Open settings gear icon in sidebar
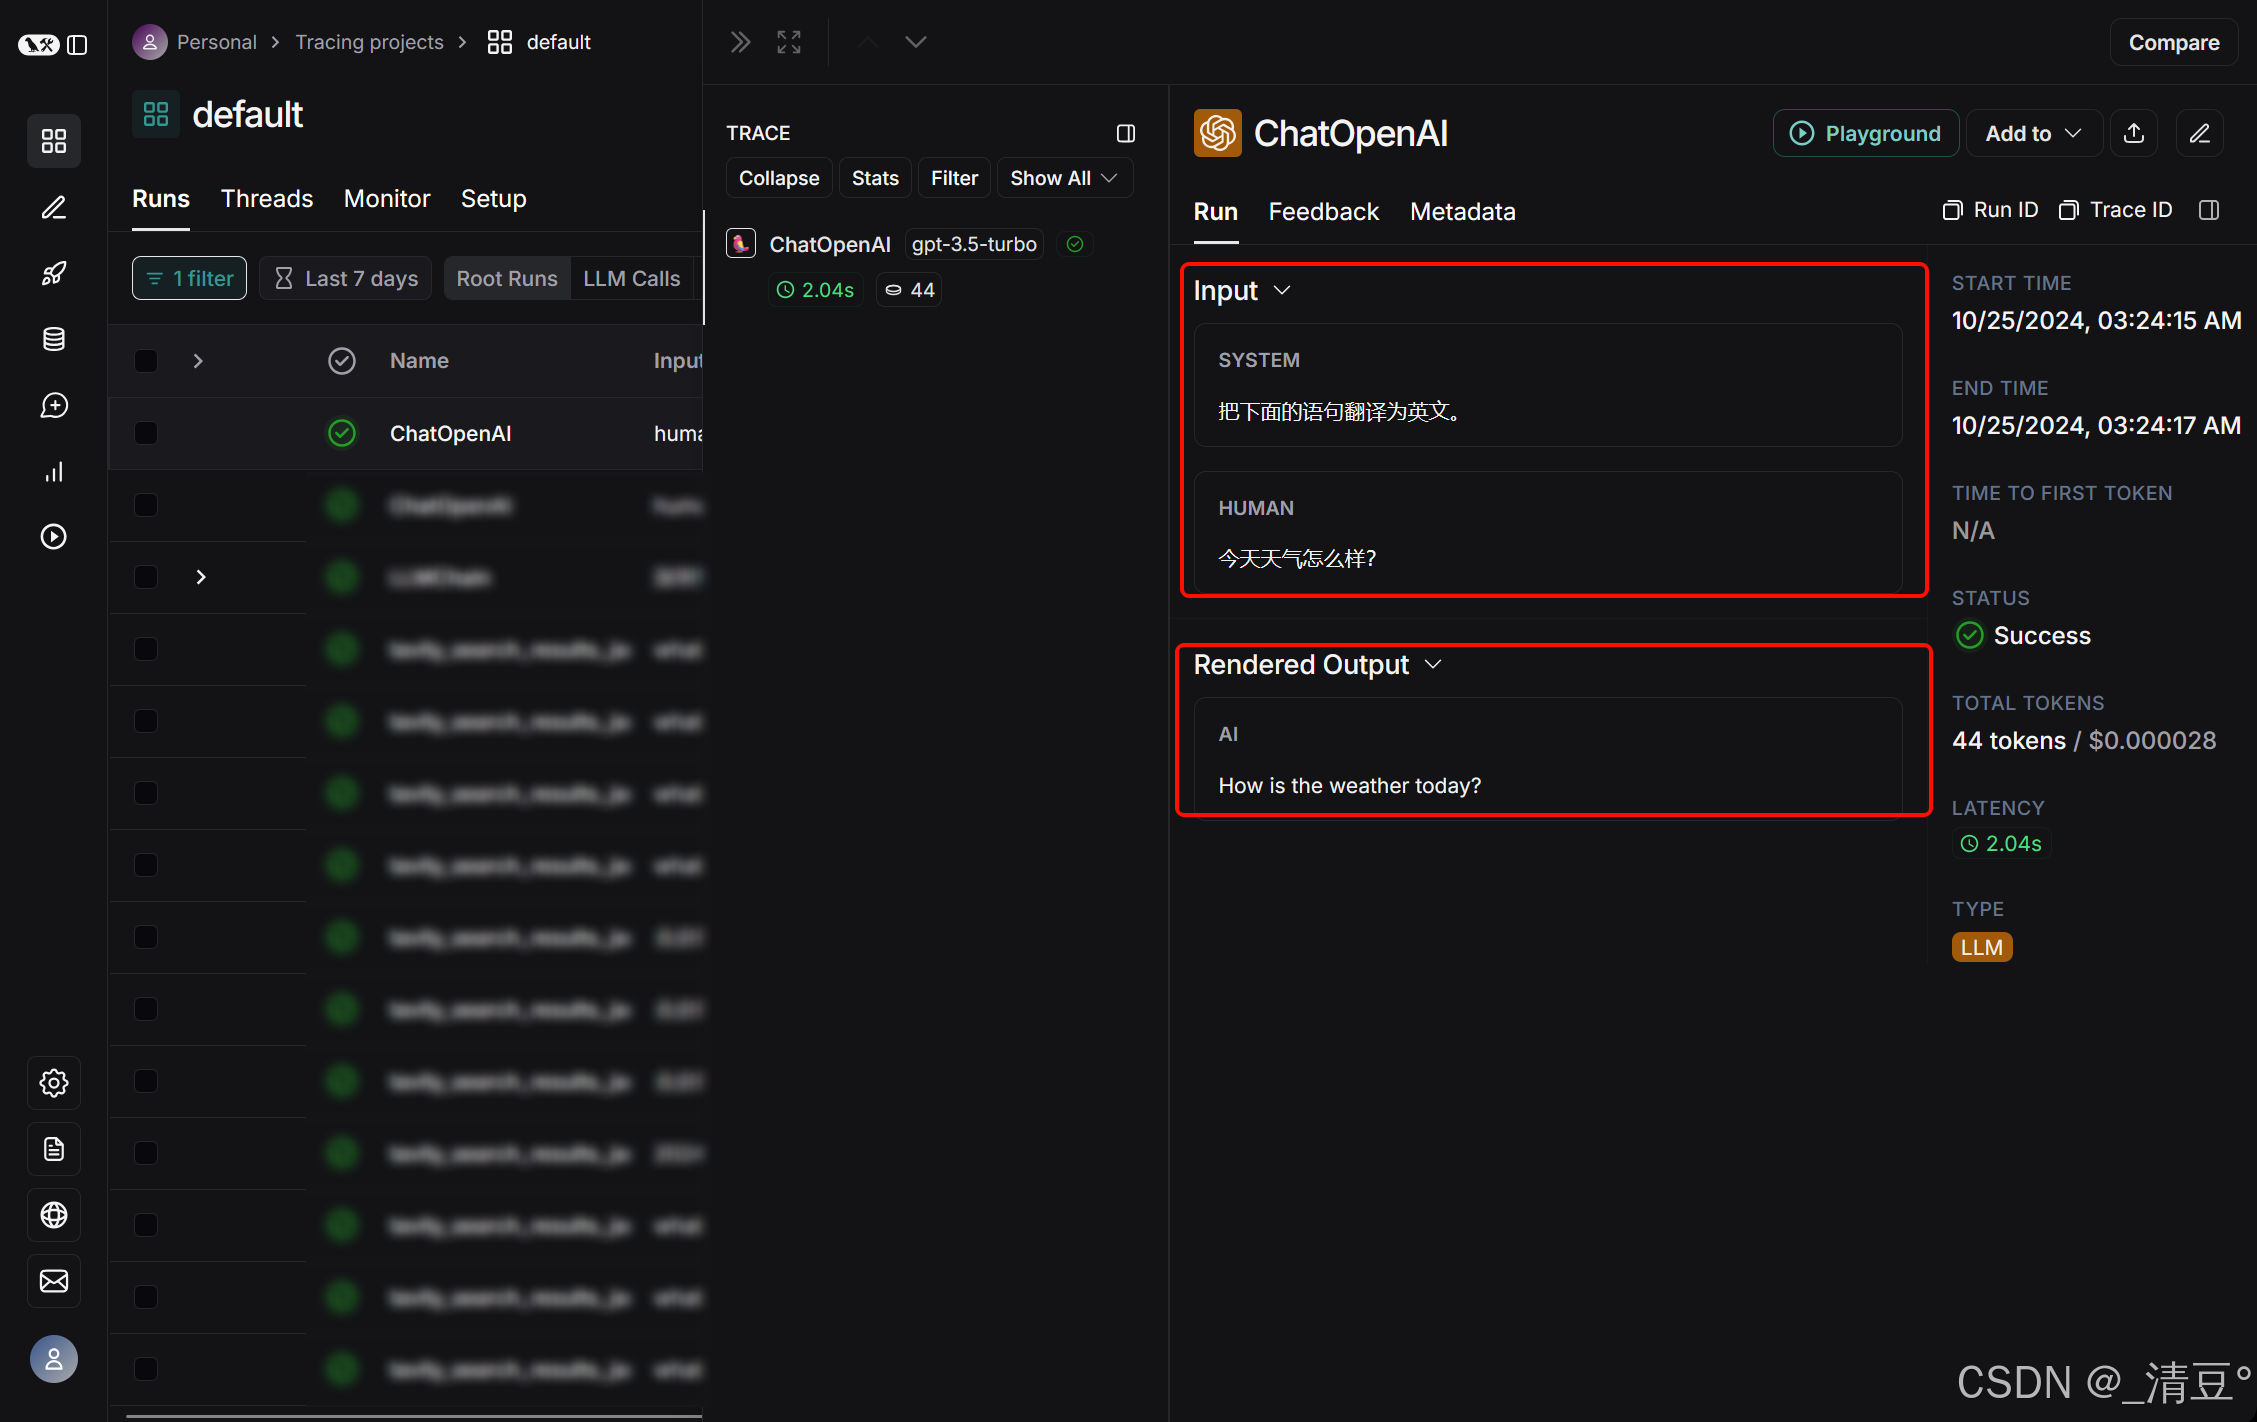This screenshot has width=2257, height=1422. click(x=54, y=1083)
